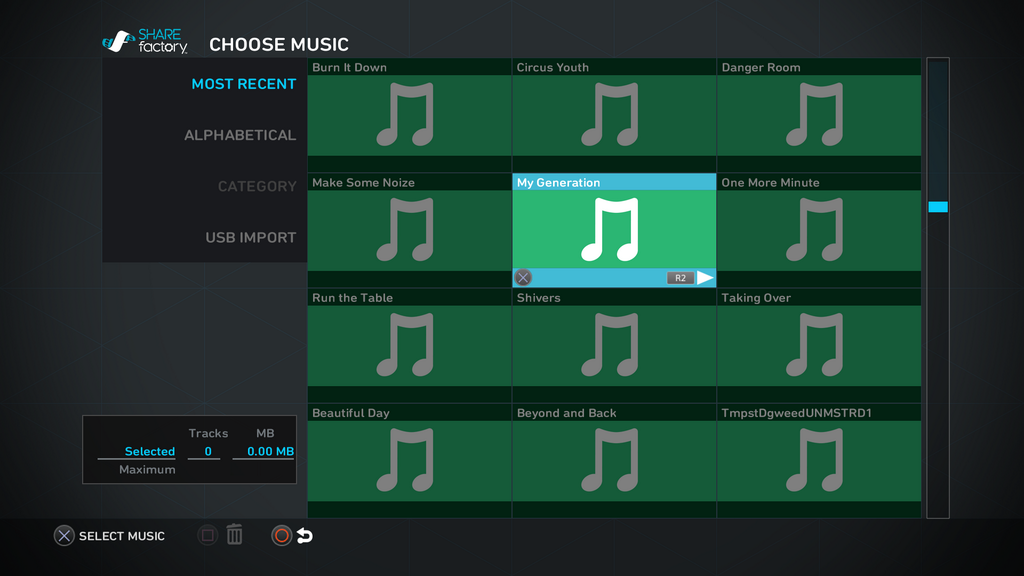Switch to the Most Recent sorting tab
The image size is (1024, 576).
(243, 84)
